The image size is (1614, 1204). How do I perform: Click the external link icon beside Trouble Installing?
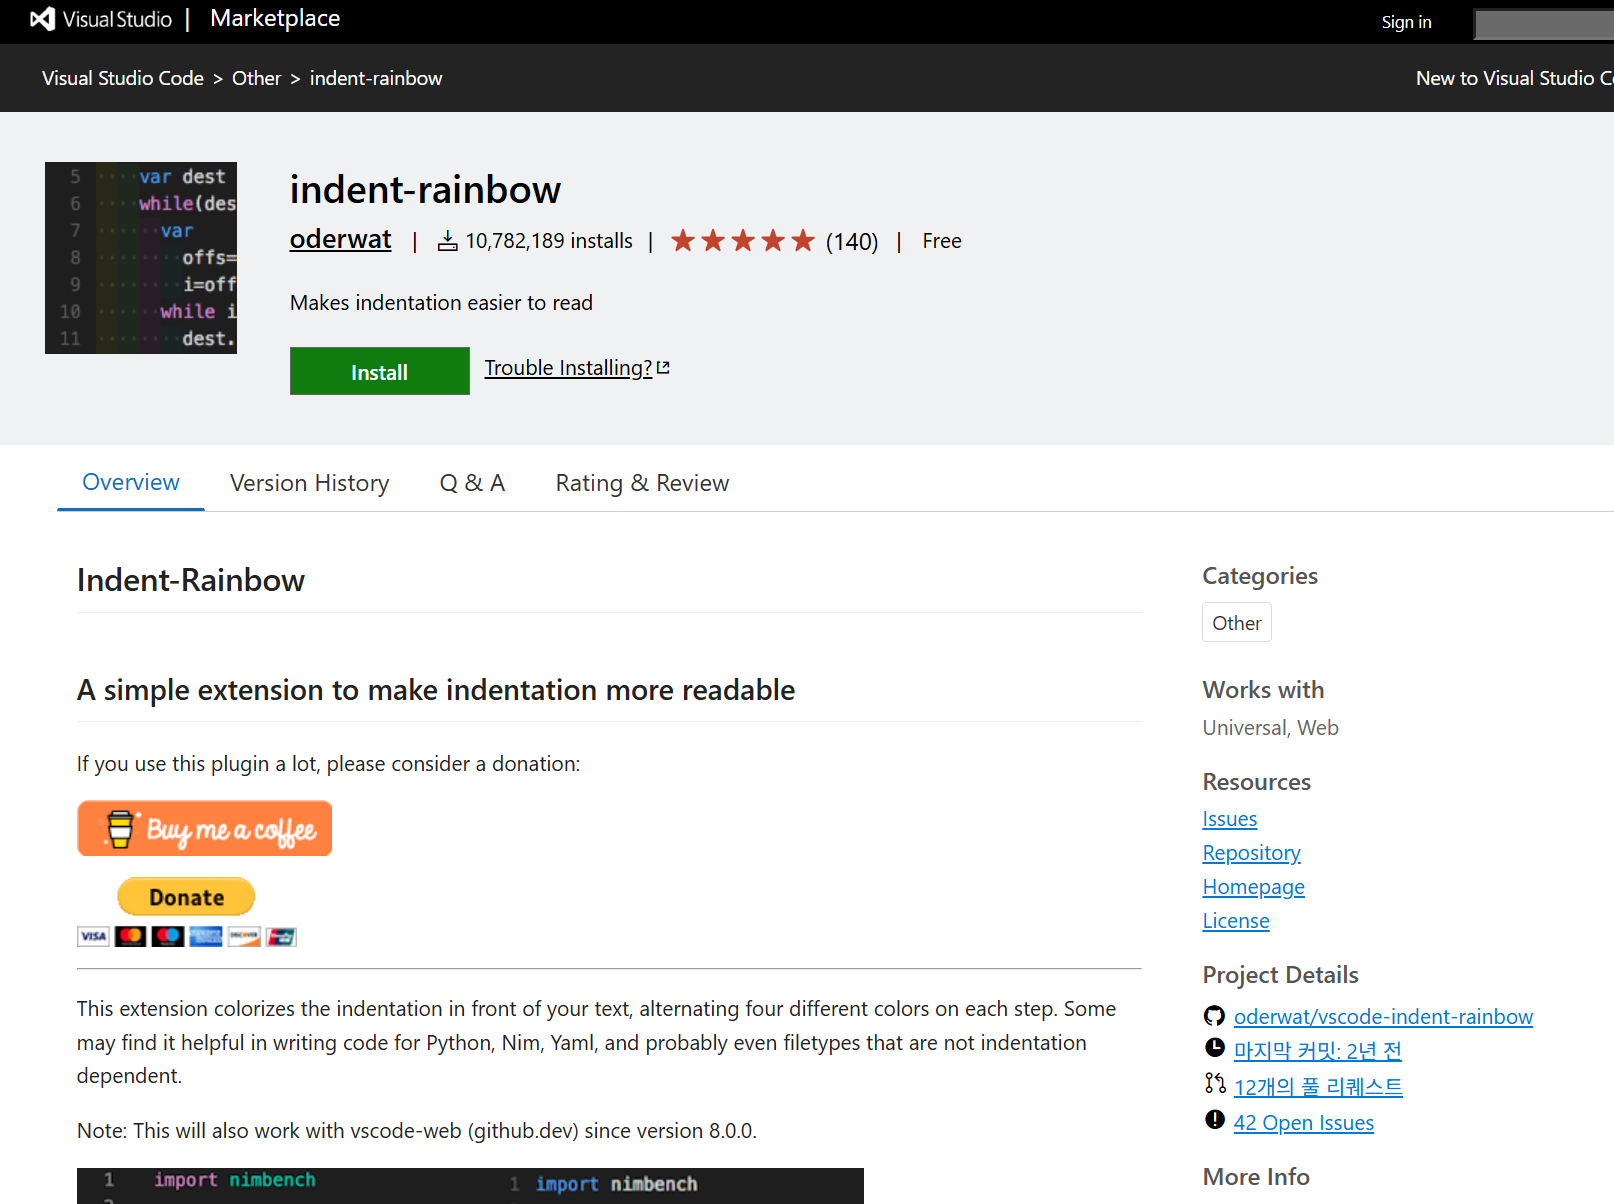click(663, 368)
